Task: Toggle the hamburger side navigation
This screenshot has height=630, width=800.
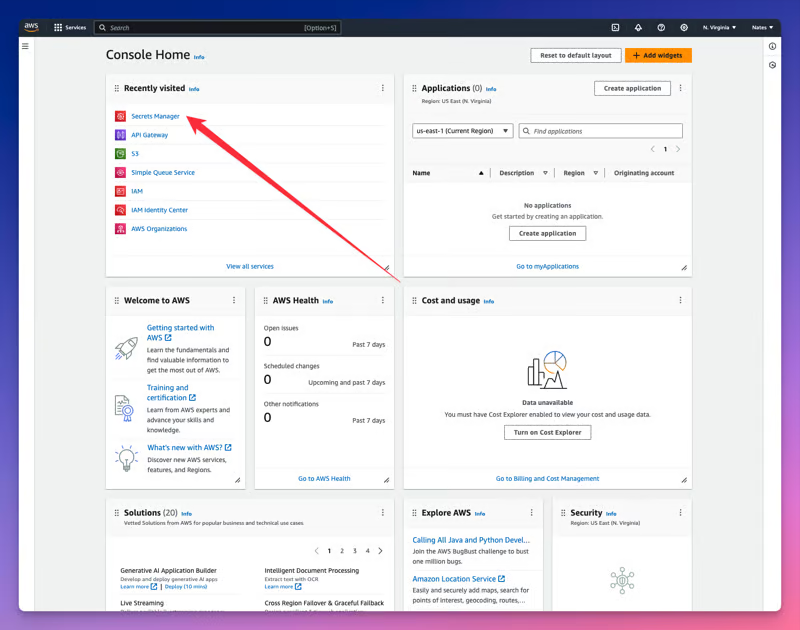Action: point(25,46)
